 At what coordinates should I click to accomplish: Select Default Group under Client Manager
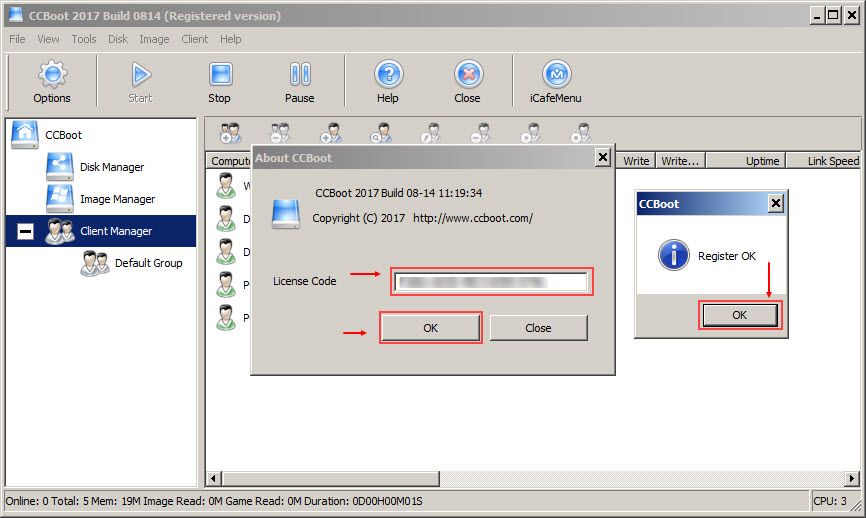pos(149,263)
